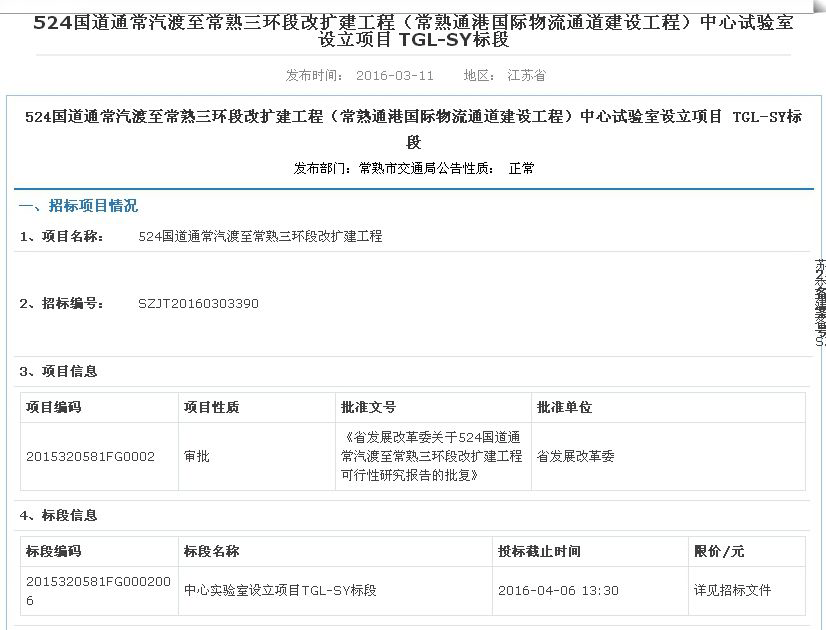
Task: Click the 项目编码 column header
Action: pyautogui.click(x=53, y=407)
